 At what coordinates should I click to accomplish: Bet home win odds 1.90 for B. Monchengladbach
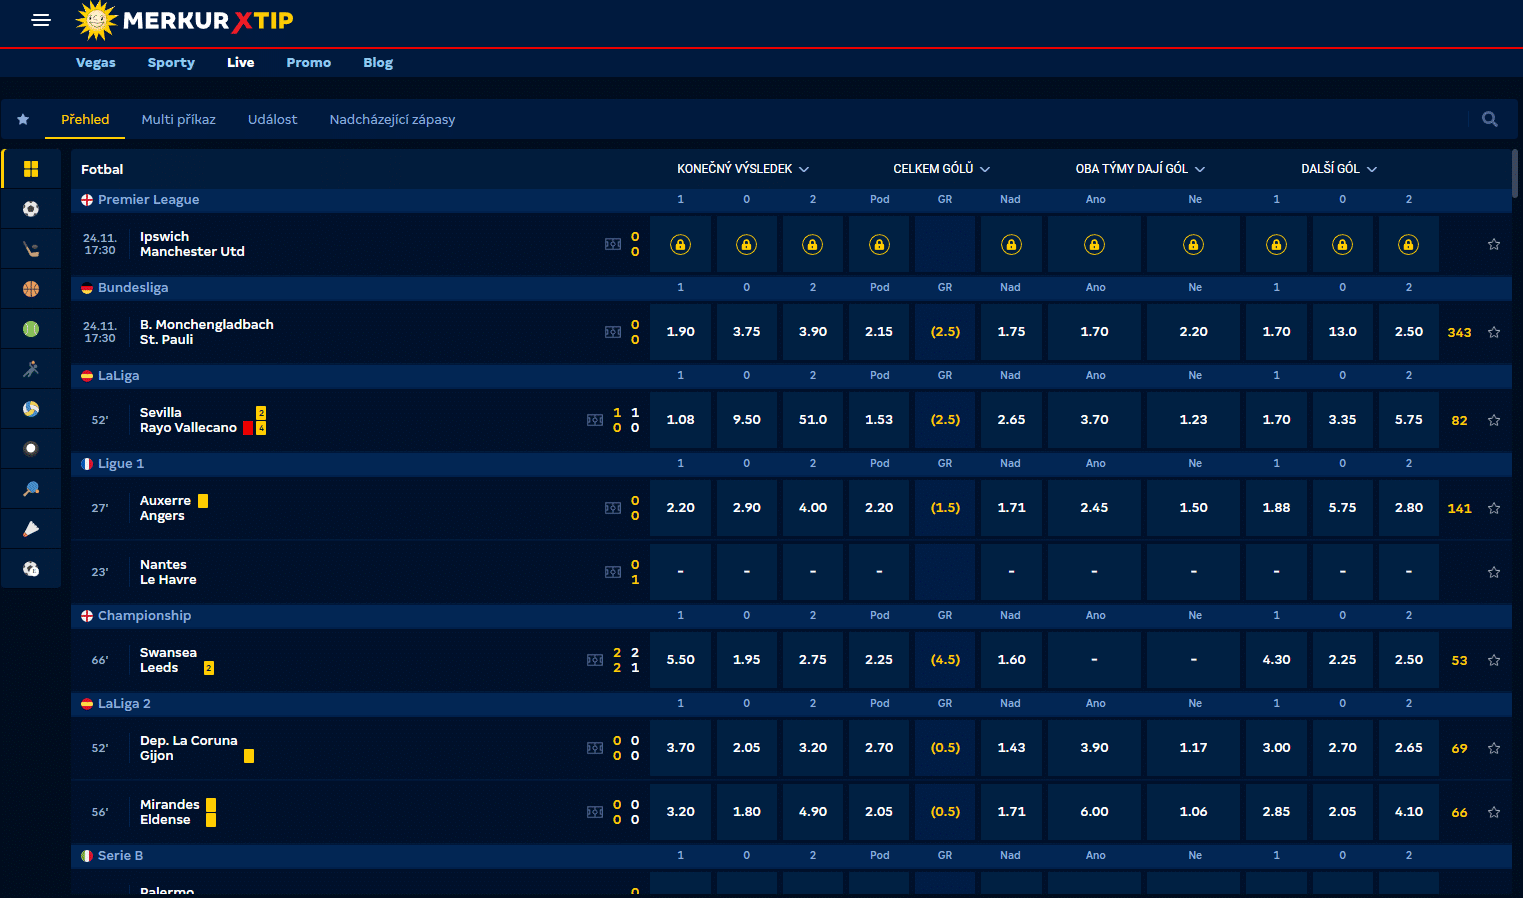(x=681, y=332)
